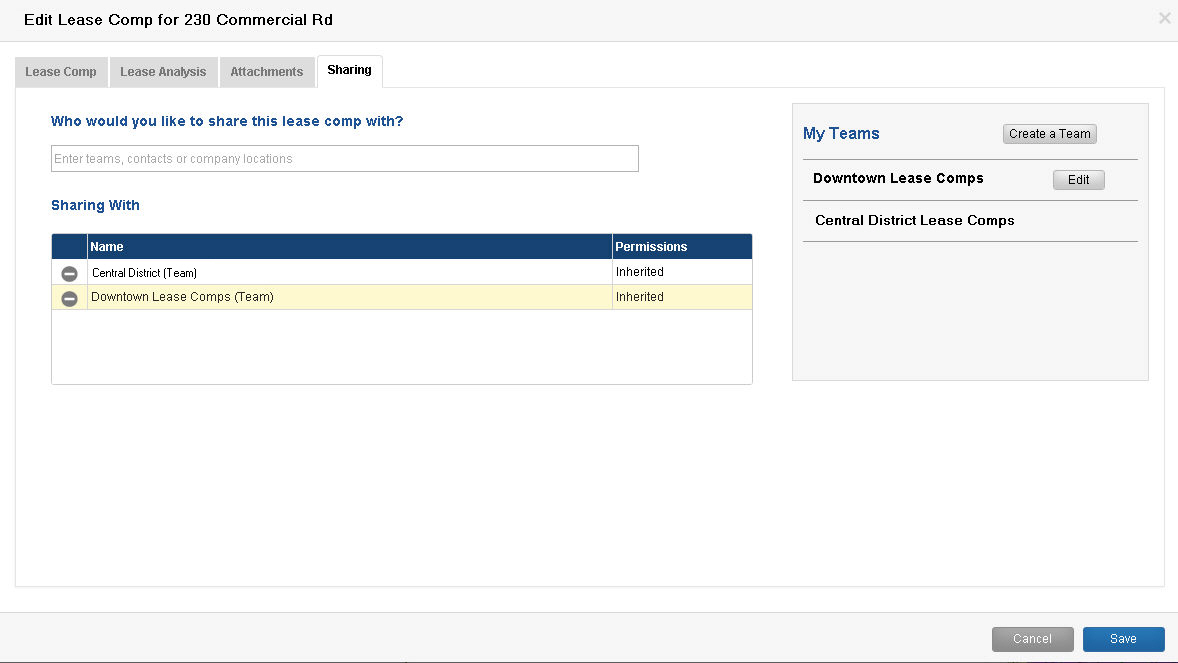
Task: Open the Attachments tab
Action: [x=266, y=71]
